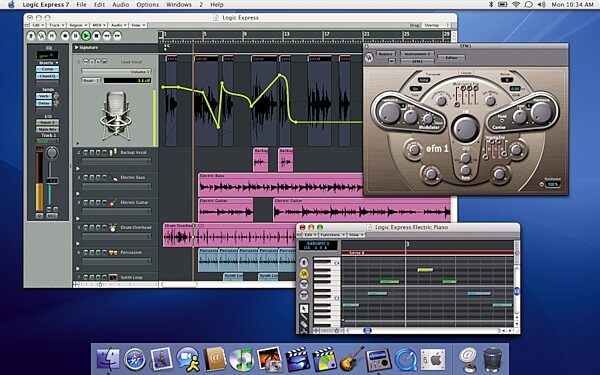This screenshot has width=600, height=375.
Task: Open Safari from the Dock
Action: coord(134,359)
